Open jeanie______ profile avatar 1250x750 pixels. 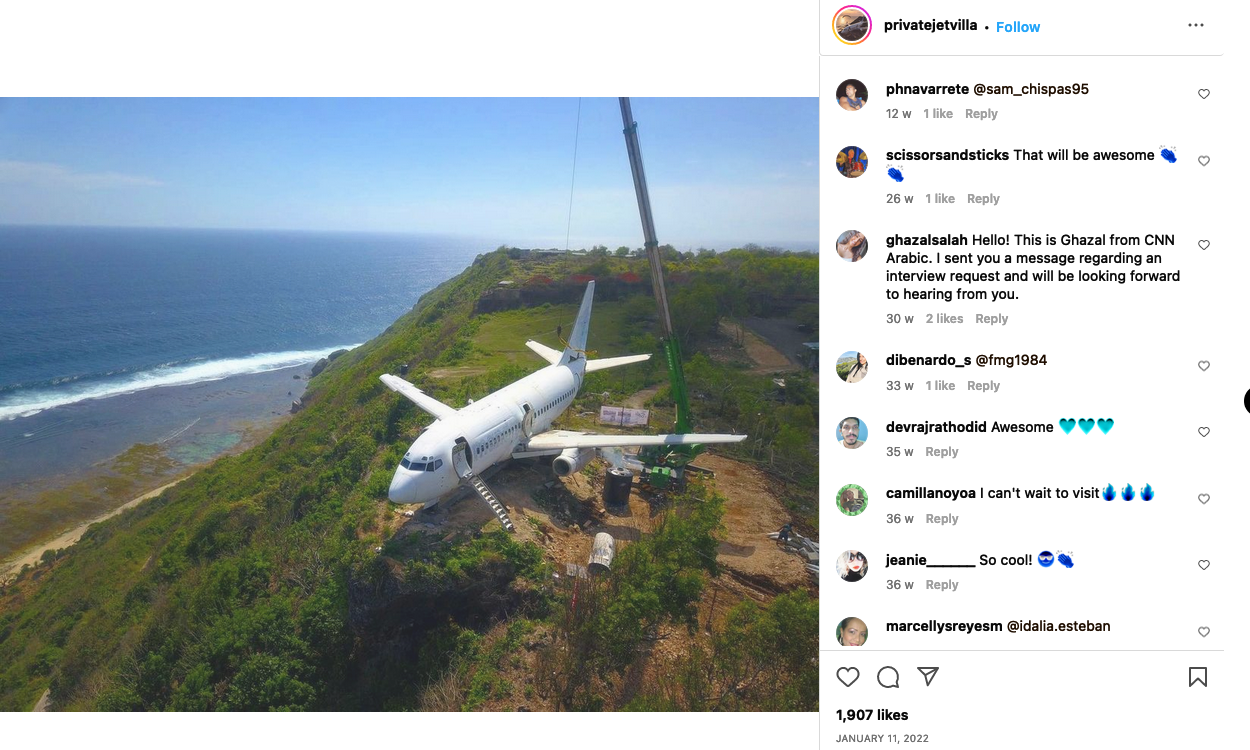(852, 566)
